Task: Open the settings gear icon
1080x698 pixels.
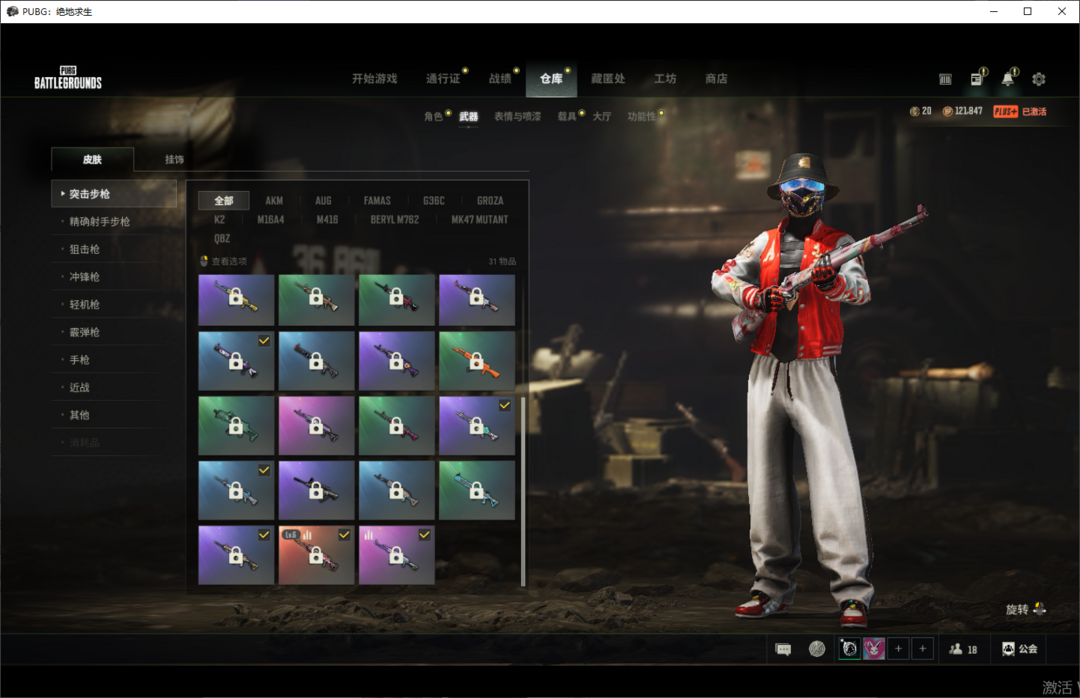Action: coord(1039,79)
